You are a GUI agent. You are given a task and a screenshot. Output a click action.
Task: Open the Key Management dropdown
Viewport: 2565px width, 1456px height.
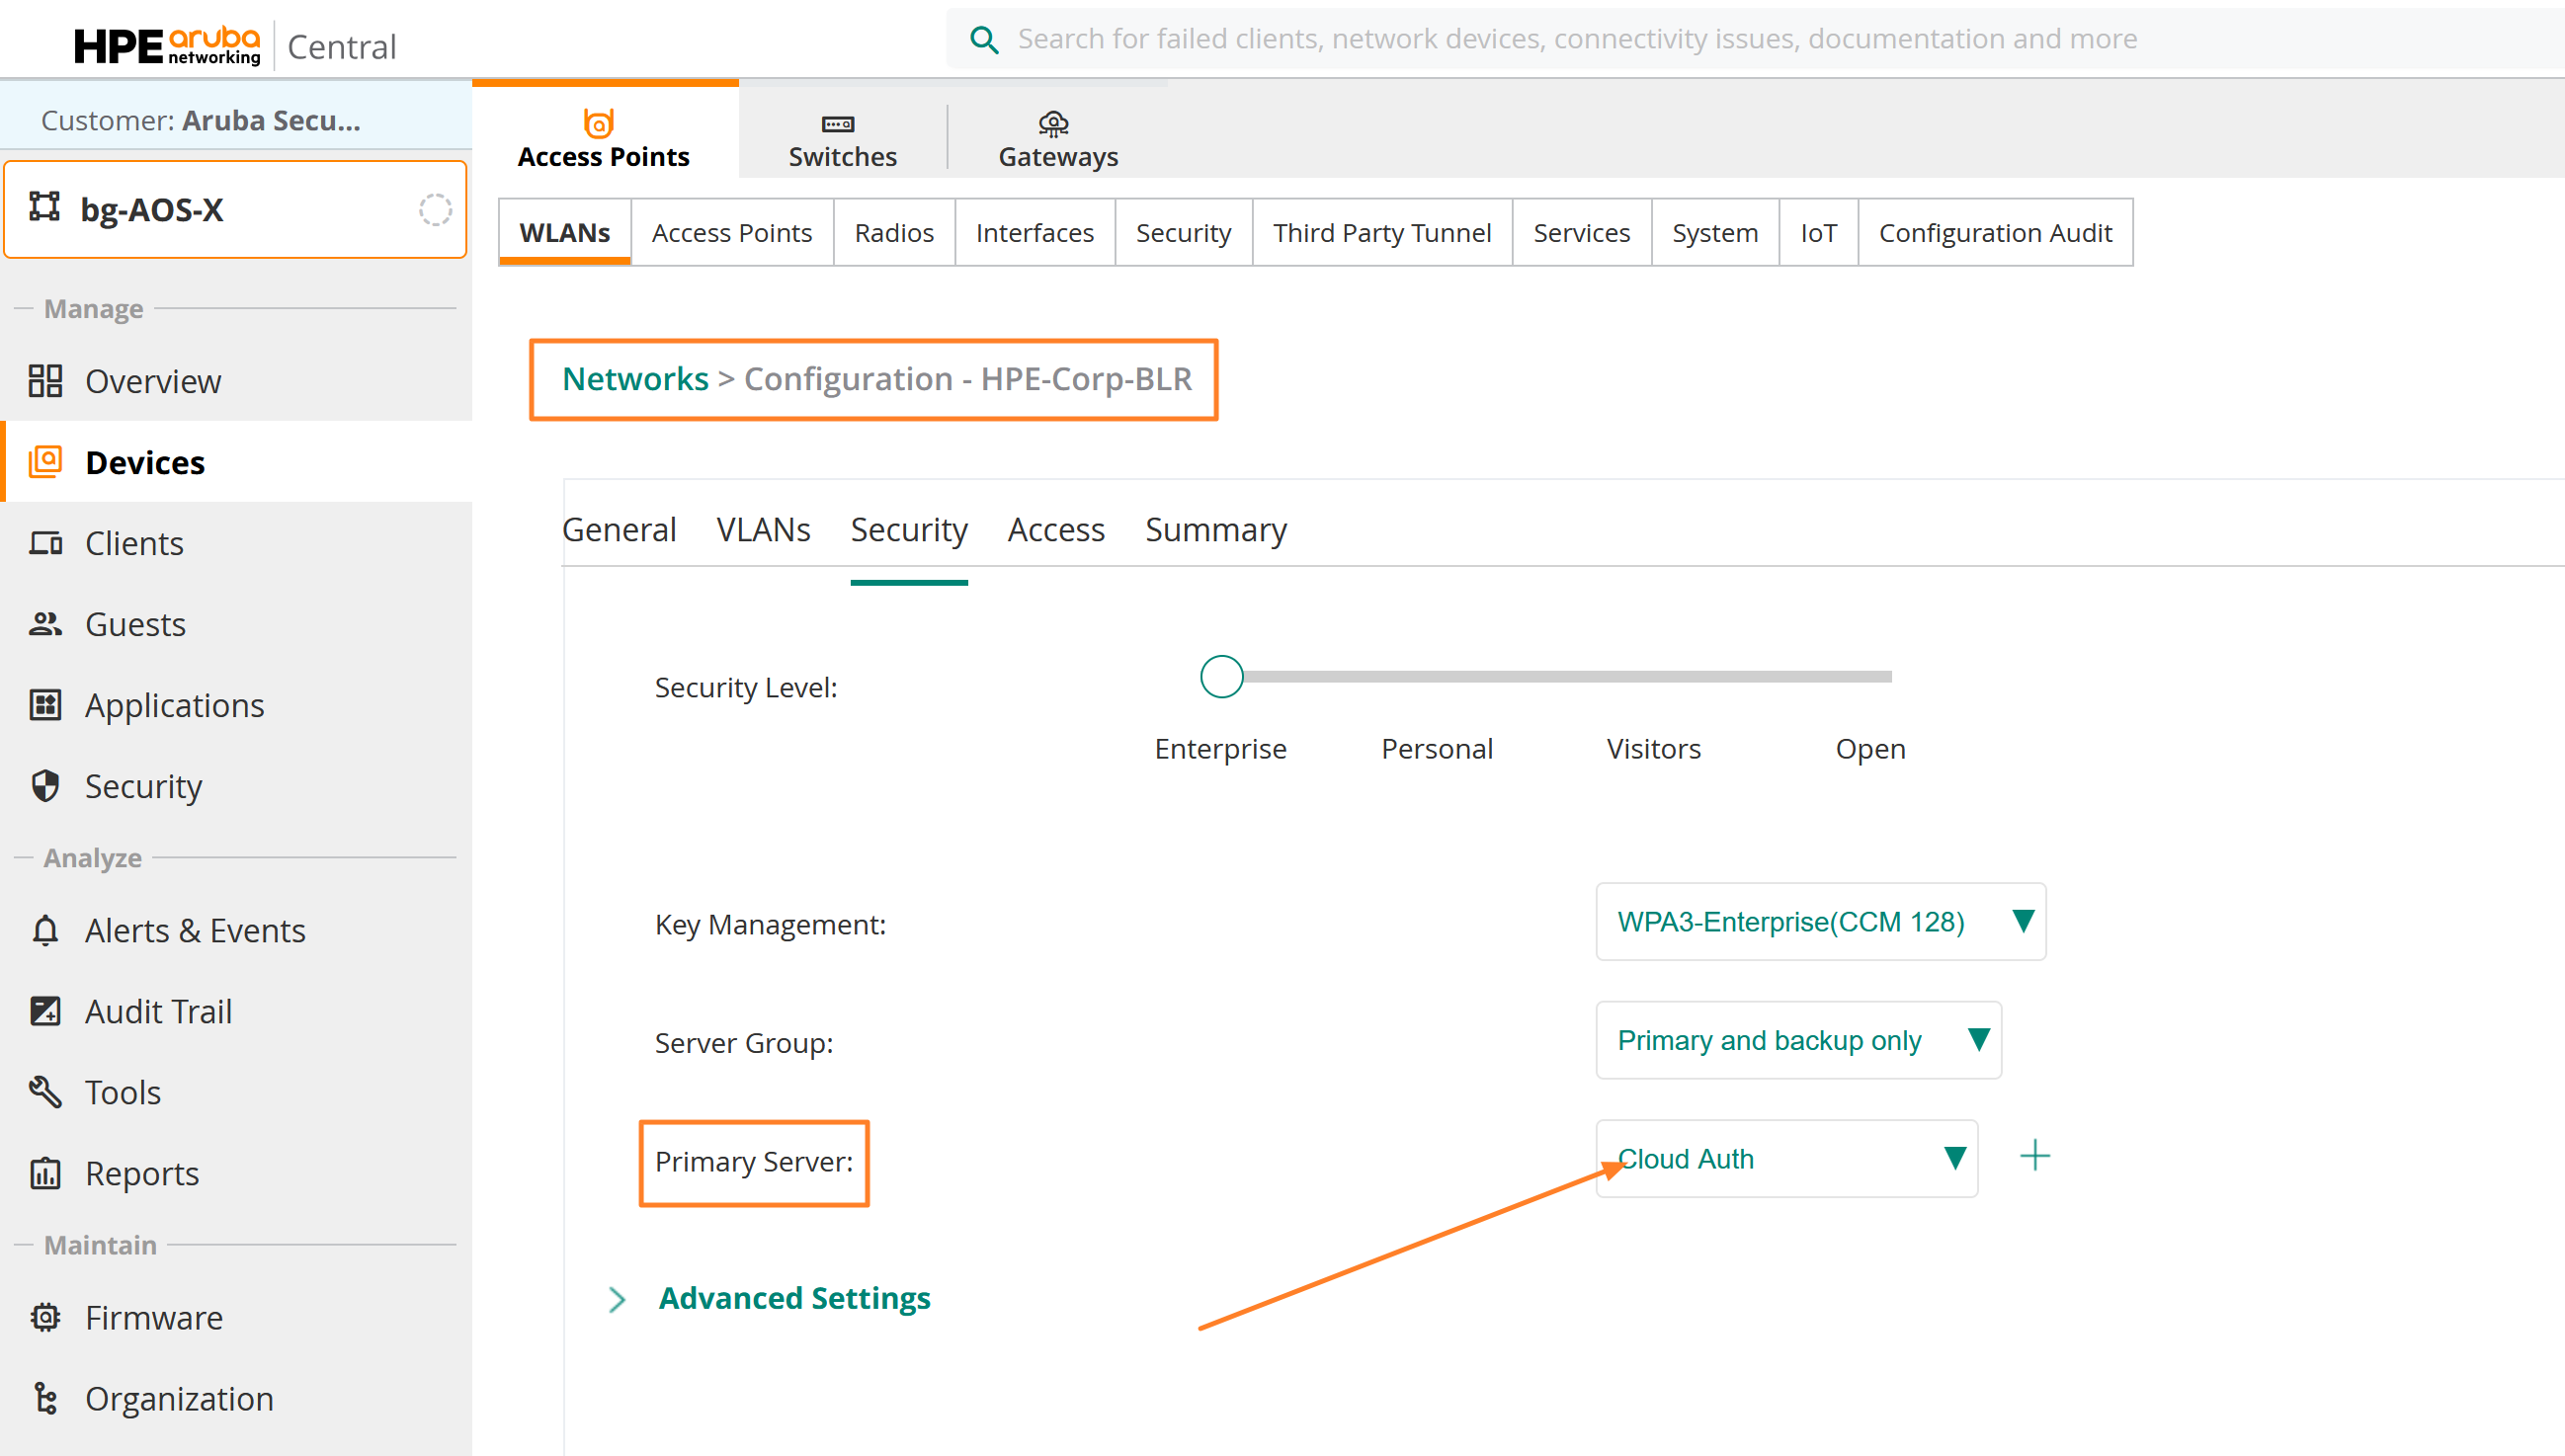point(1820,921)
